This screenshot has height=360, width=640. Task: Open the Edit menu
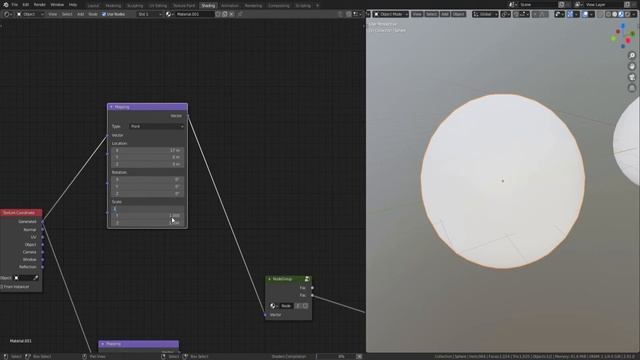26,4
